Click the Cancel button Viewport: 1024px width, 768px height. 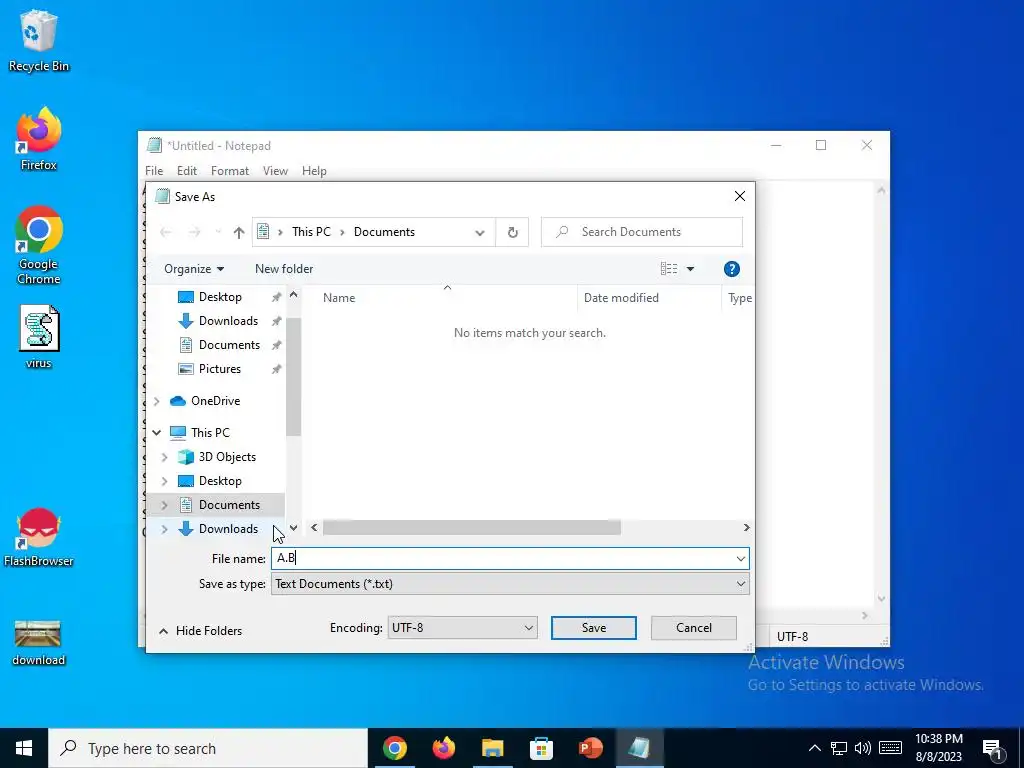coord(694,628)
